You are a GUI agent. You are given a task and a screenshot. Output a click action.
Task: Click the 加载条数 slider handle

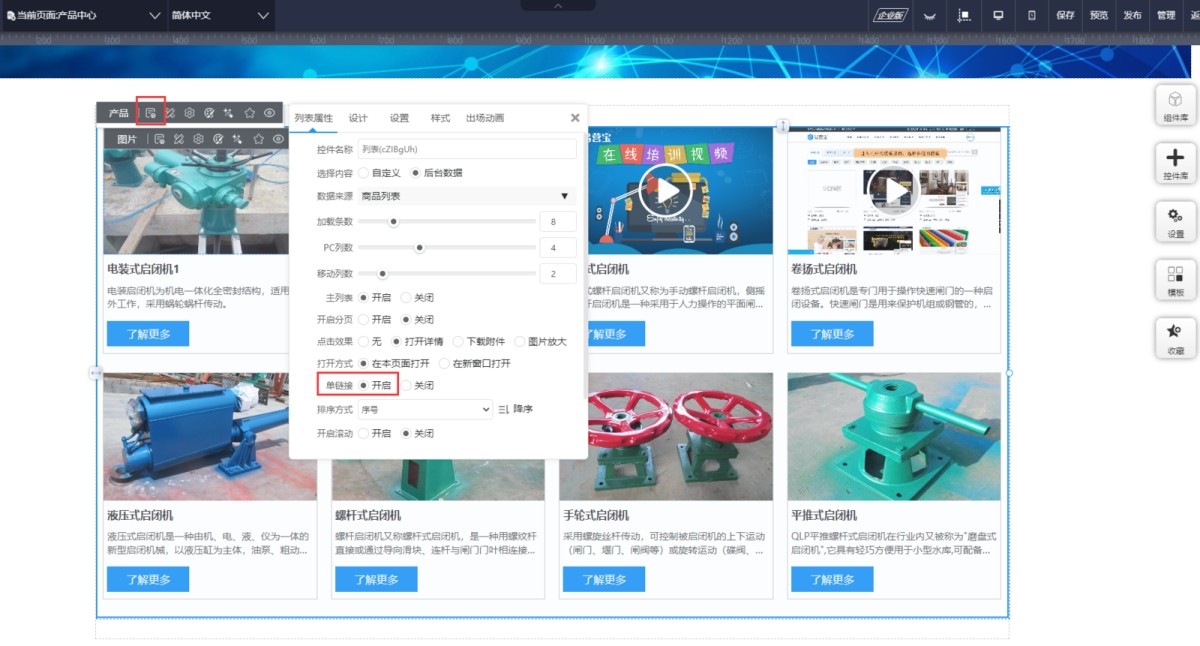click(x=394, y=221)
